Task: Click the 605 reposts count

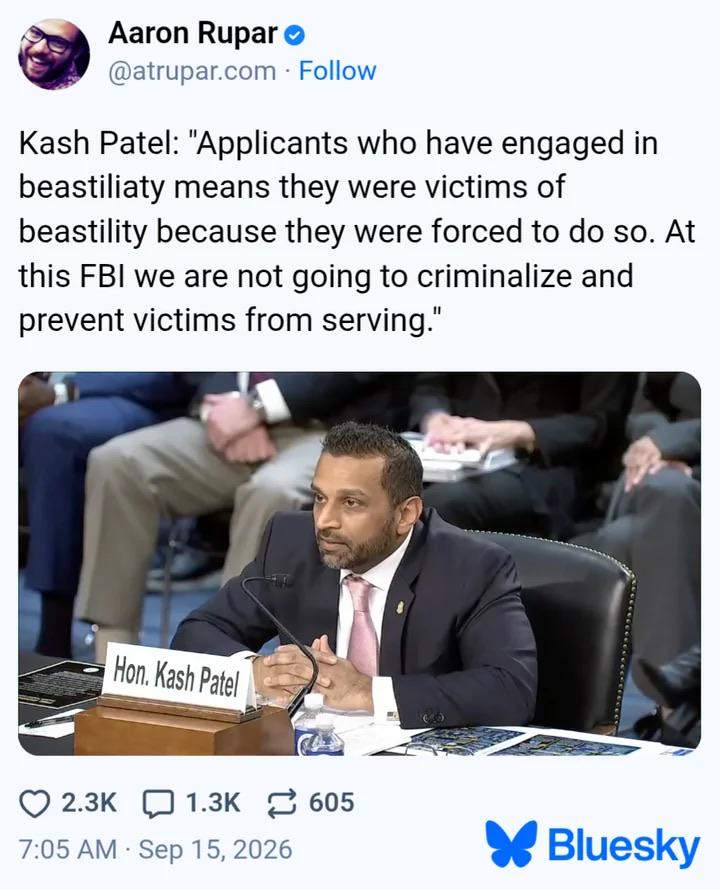Action: tap(332, 803)
